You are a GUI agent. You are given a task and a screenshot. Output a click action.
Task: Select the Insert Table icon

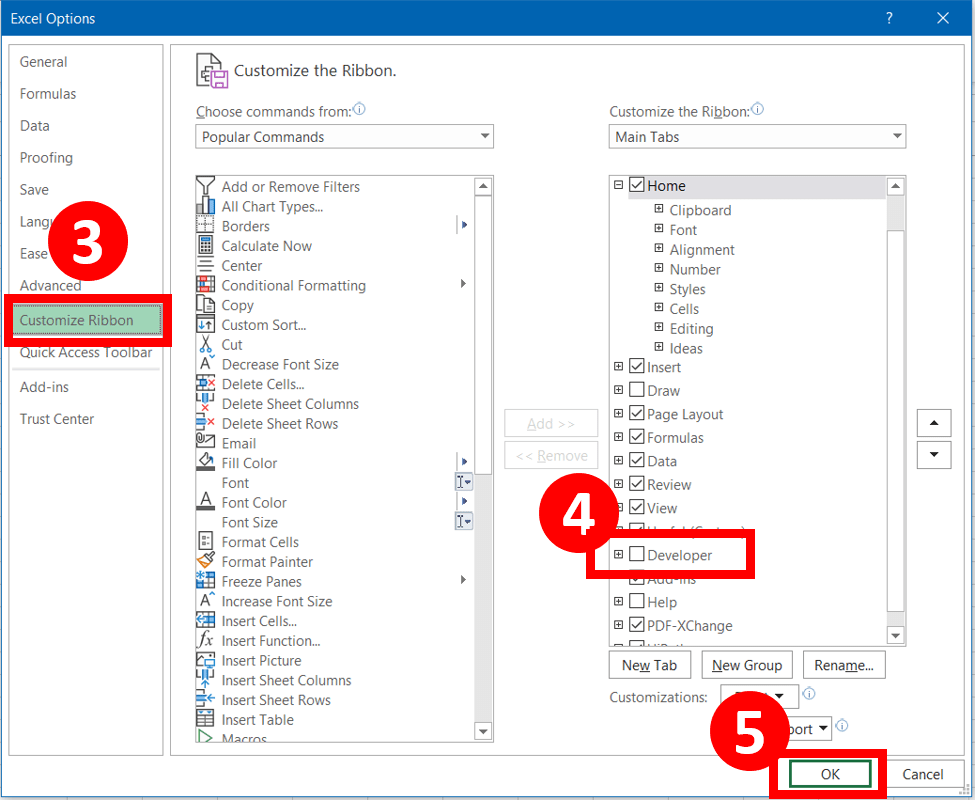(205, 720)
